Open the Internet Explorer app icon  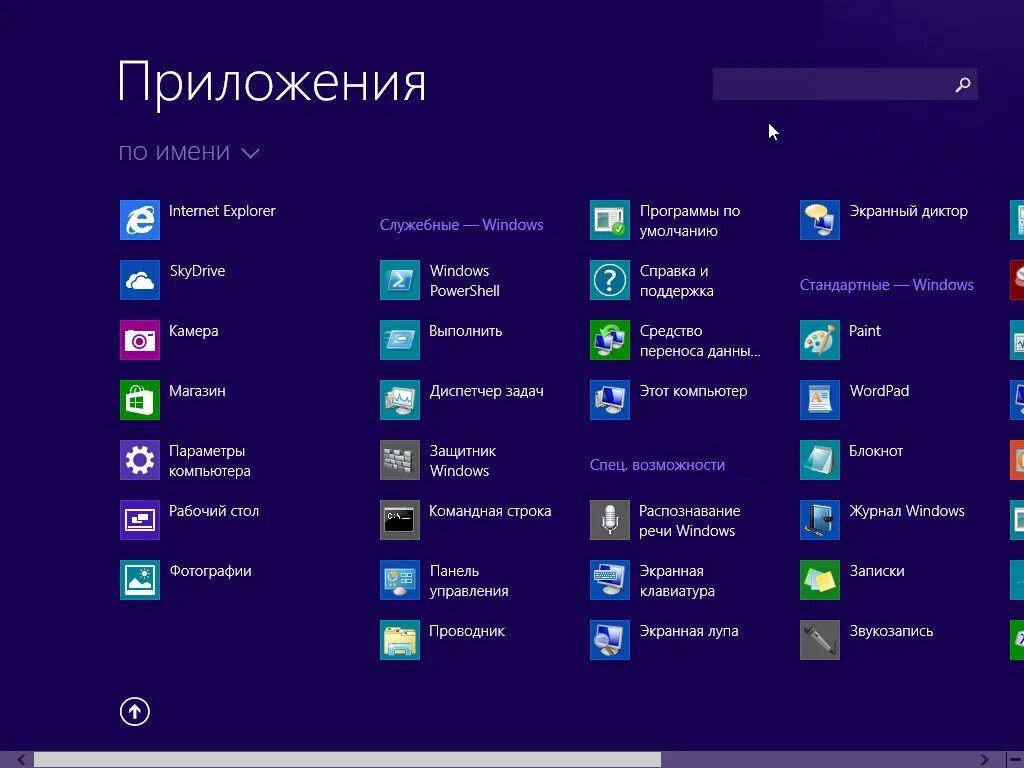[x=140, y=220]
